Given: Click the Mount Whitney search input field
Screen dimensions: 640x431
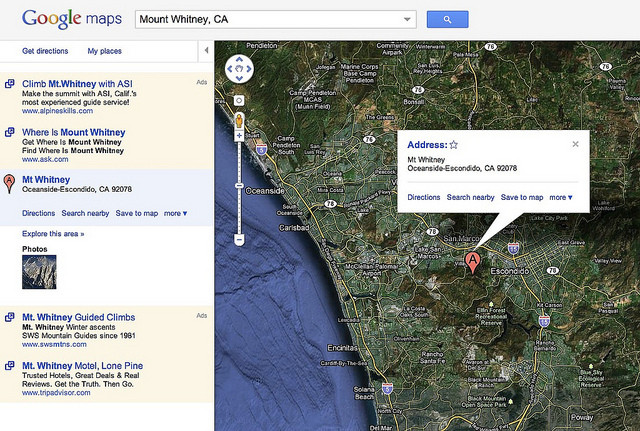Looking at the screenshot, I should coord(265,19).
